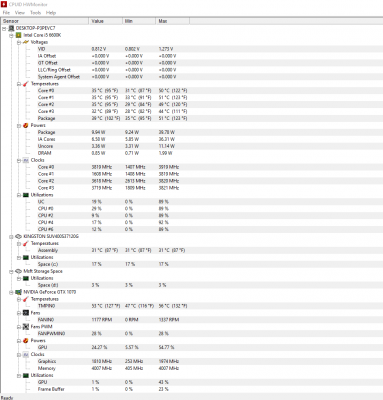Open the Help menu
383x400 pixels.
[51, 13]
